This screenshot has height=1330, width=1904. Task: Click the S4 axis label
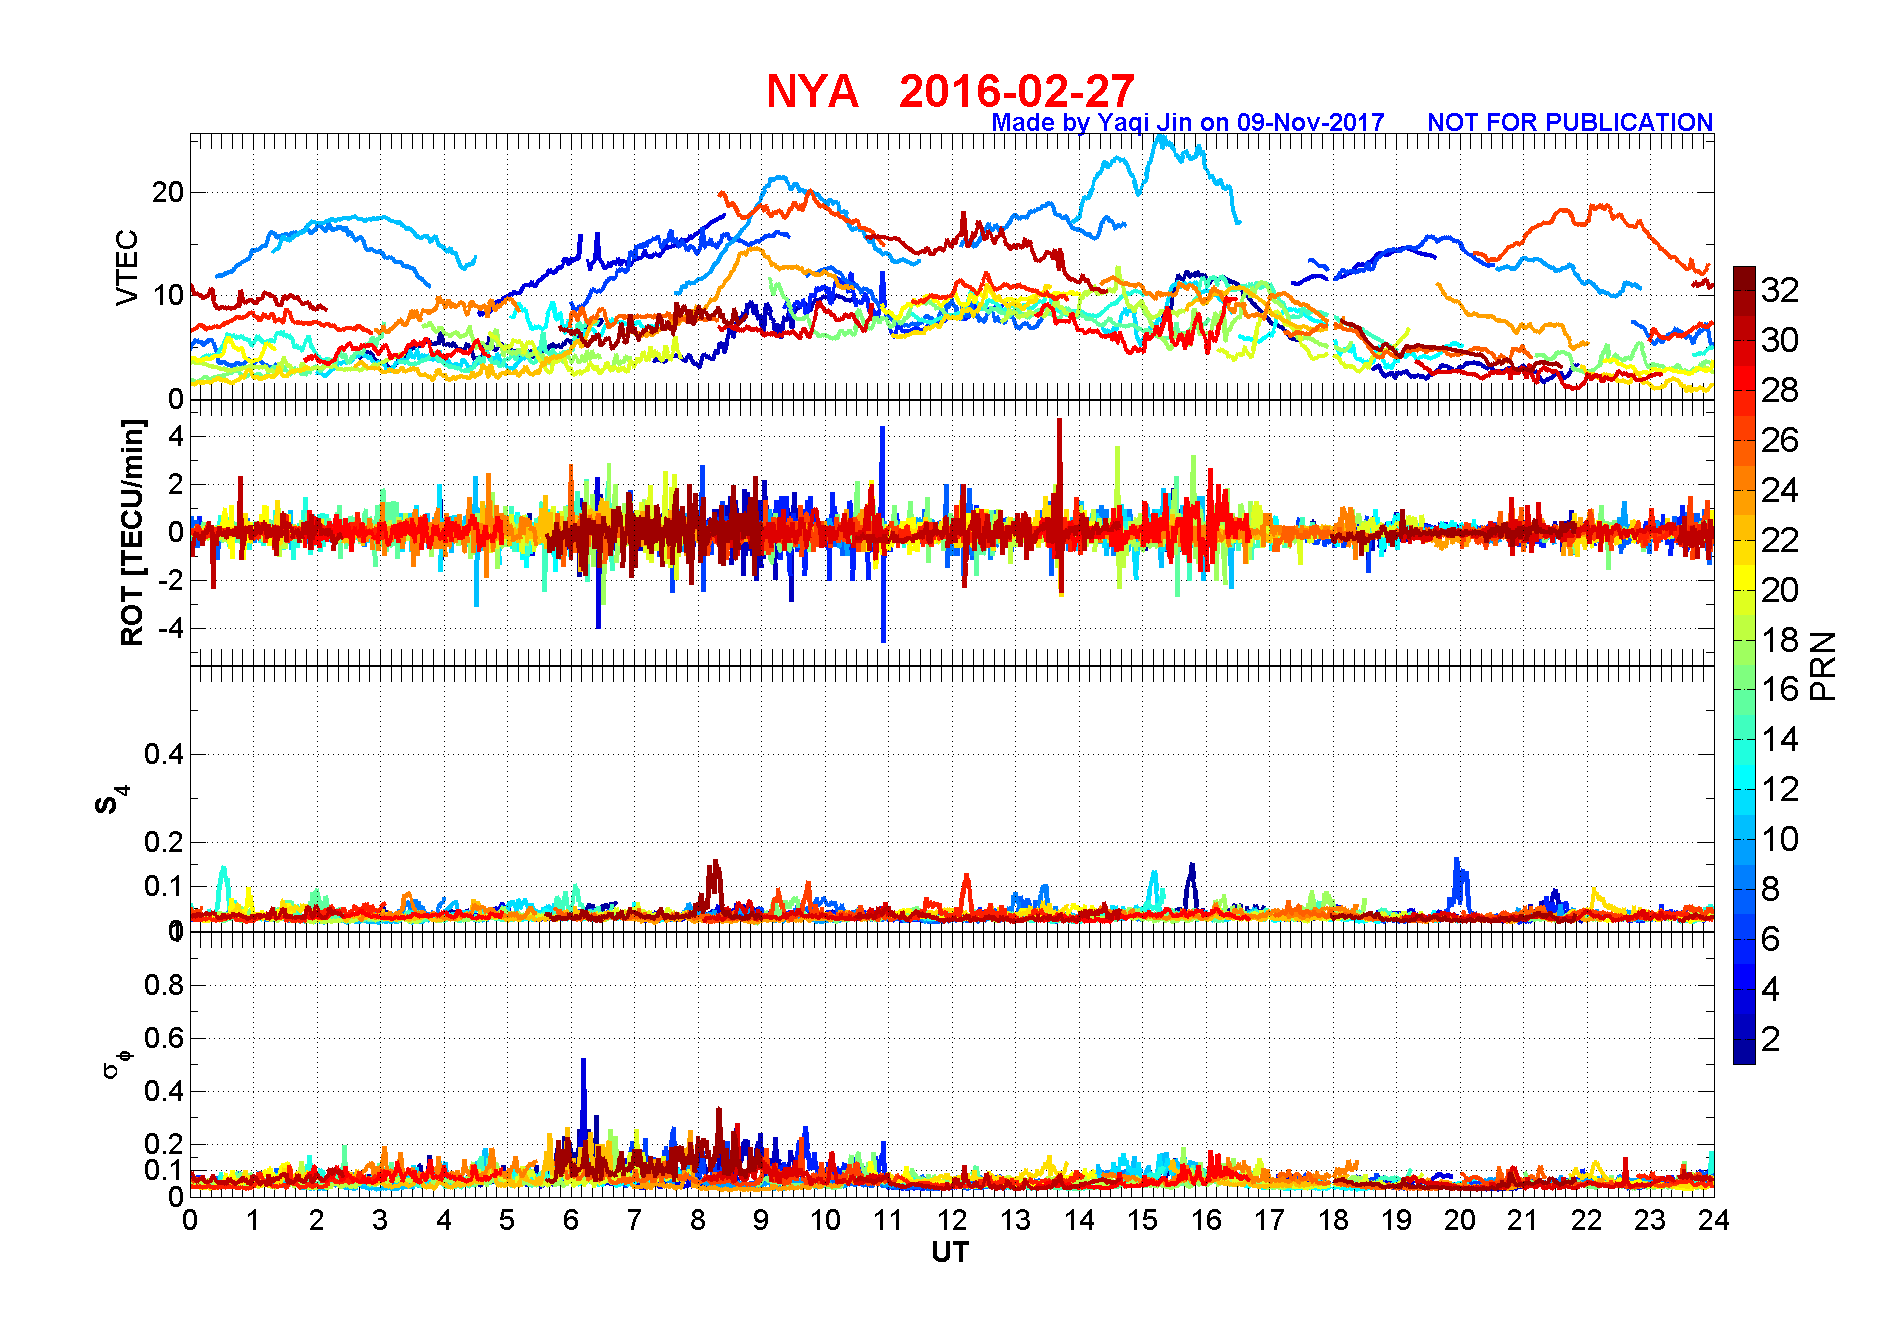click(112, 800)
